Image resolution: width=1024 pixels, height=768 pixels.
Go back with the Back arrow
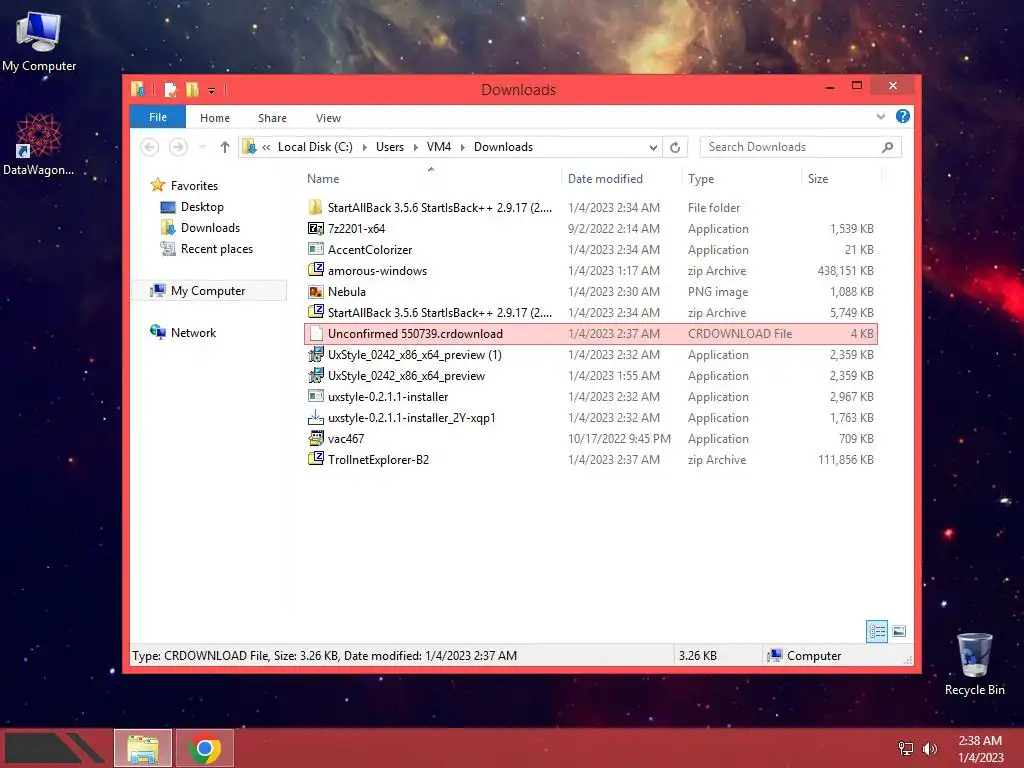pyautogui.click(x=150, y=147)
